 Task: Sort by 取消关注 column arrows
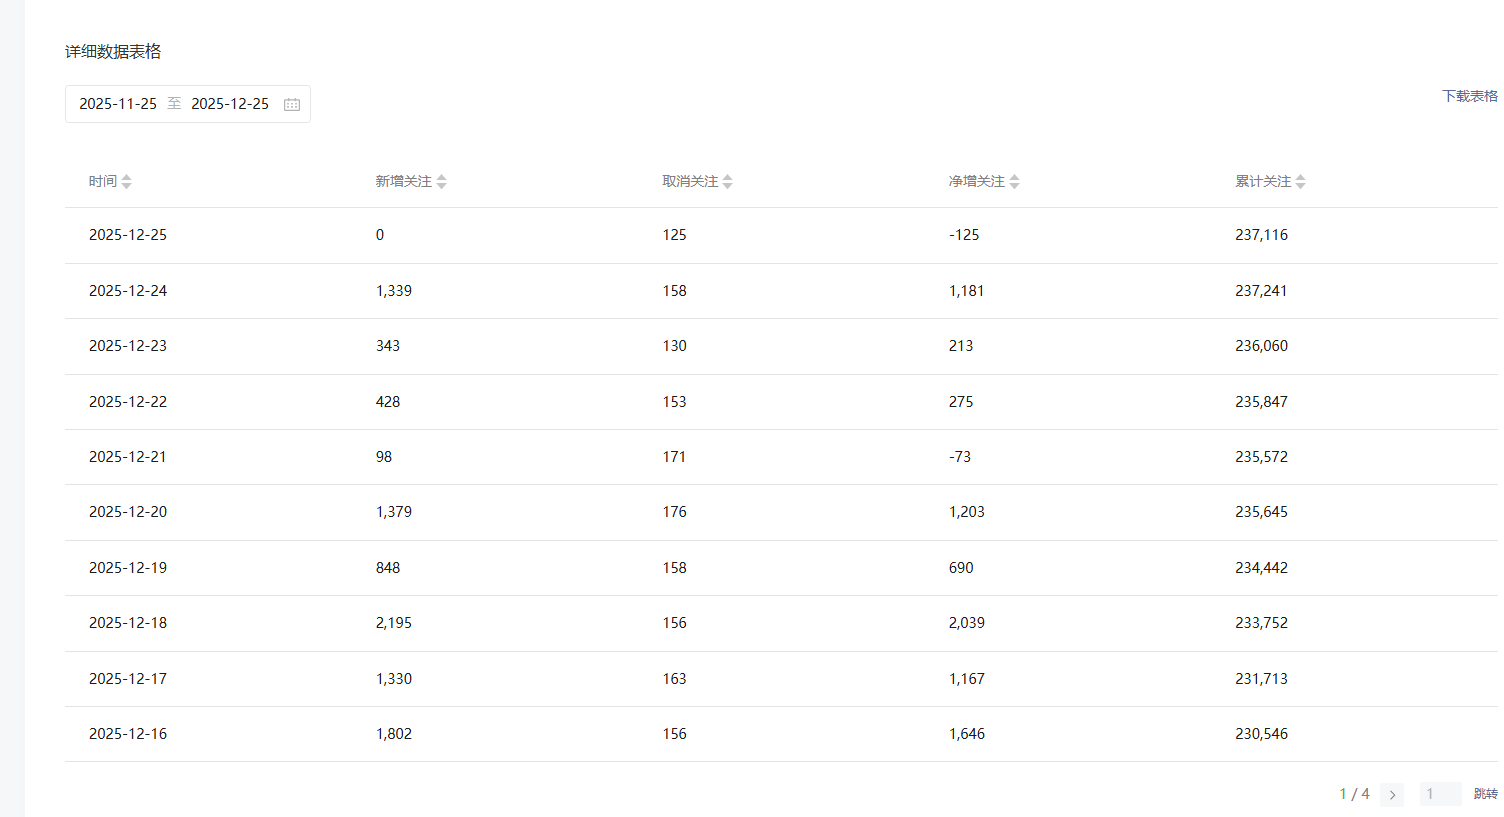point(728,181)
